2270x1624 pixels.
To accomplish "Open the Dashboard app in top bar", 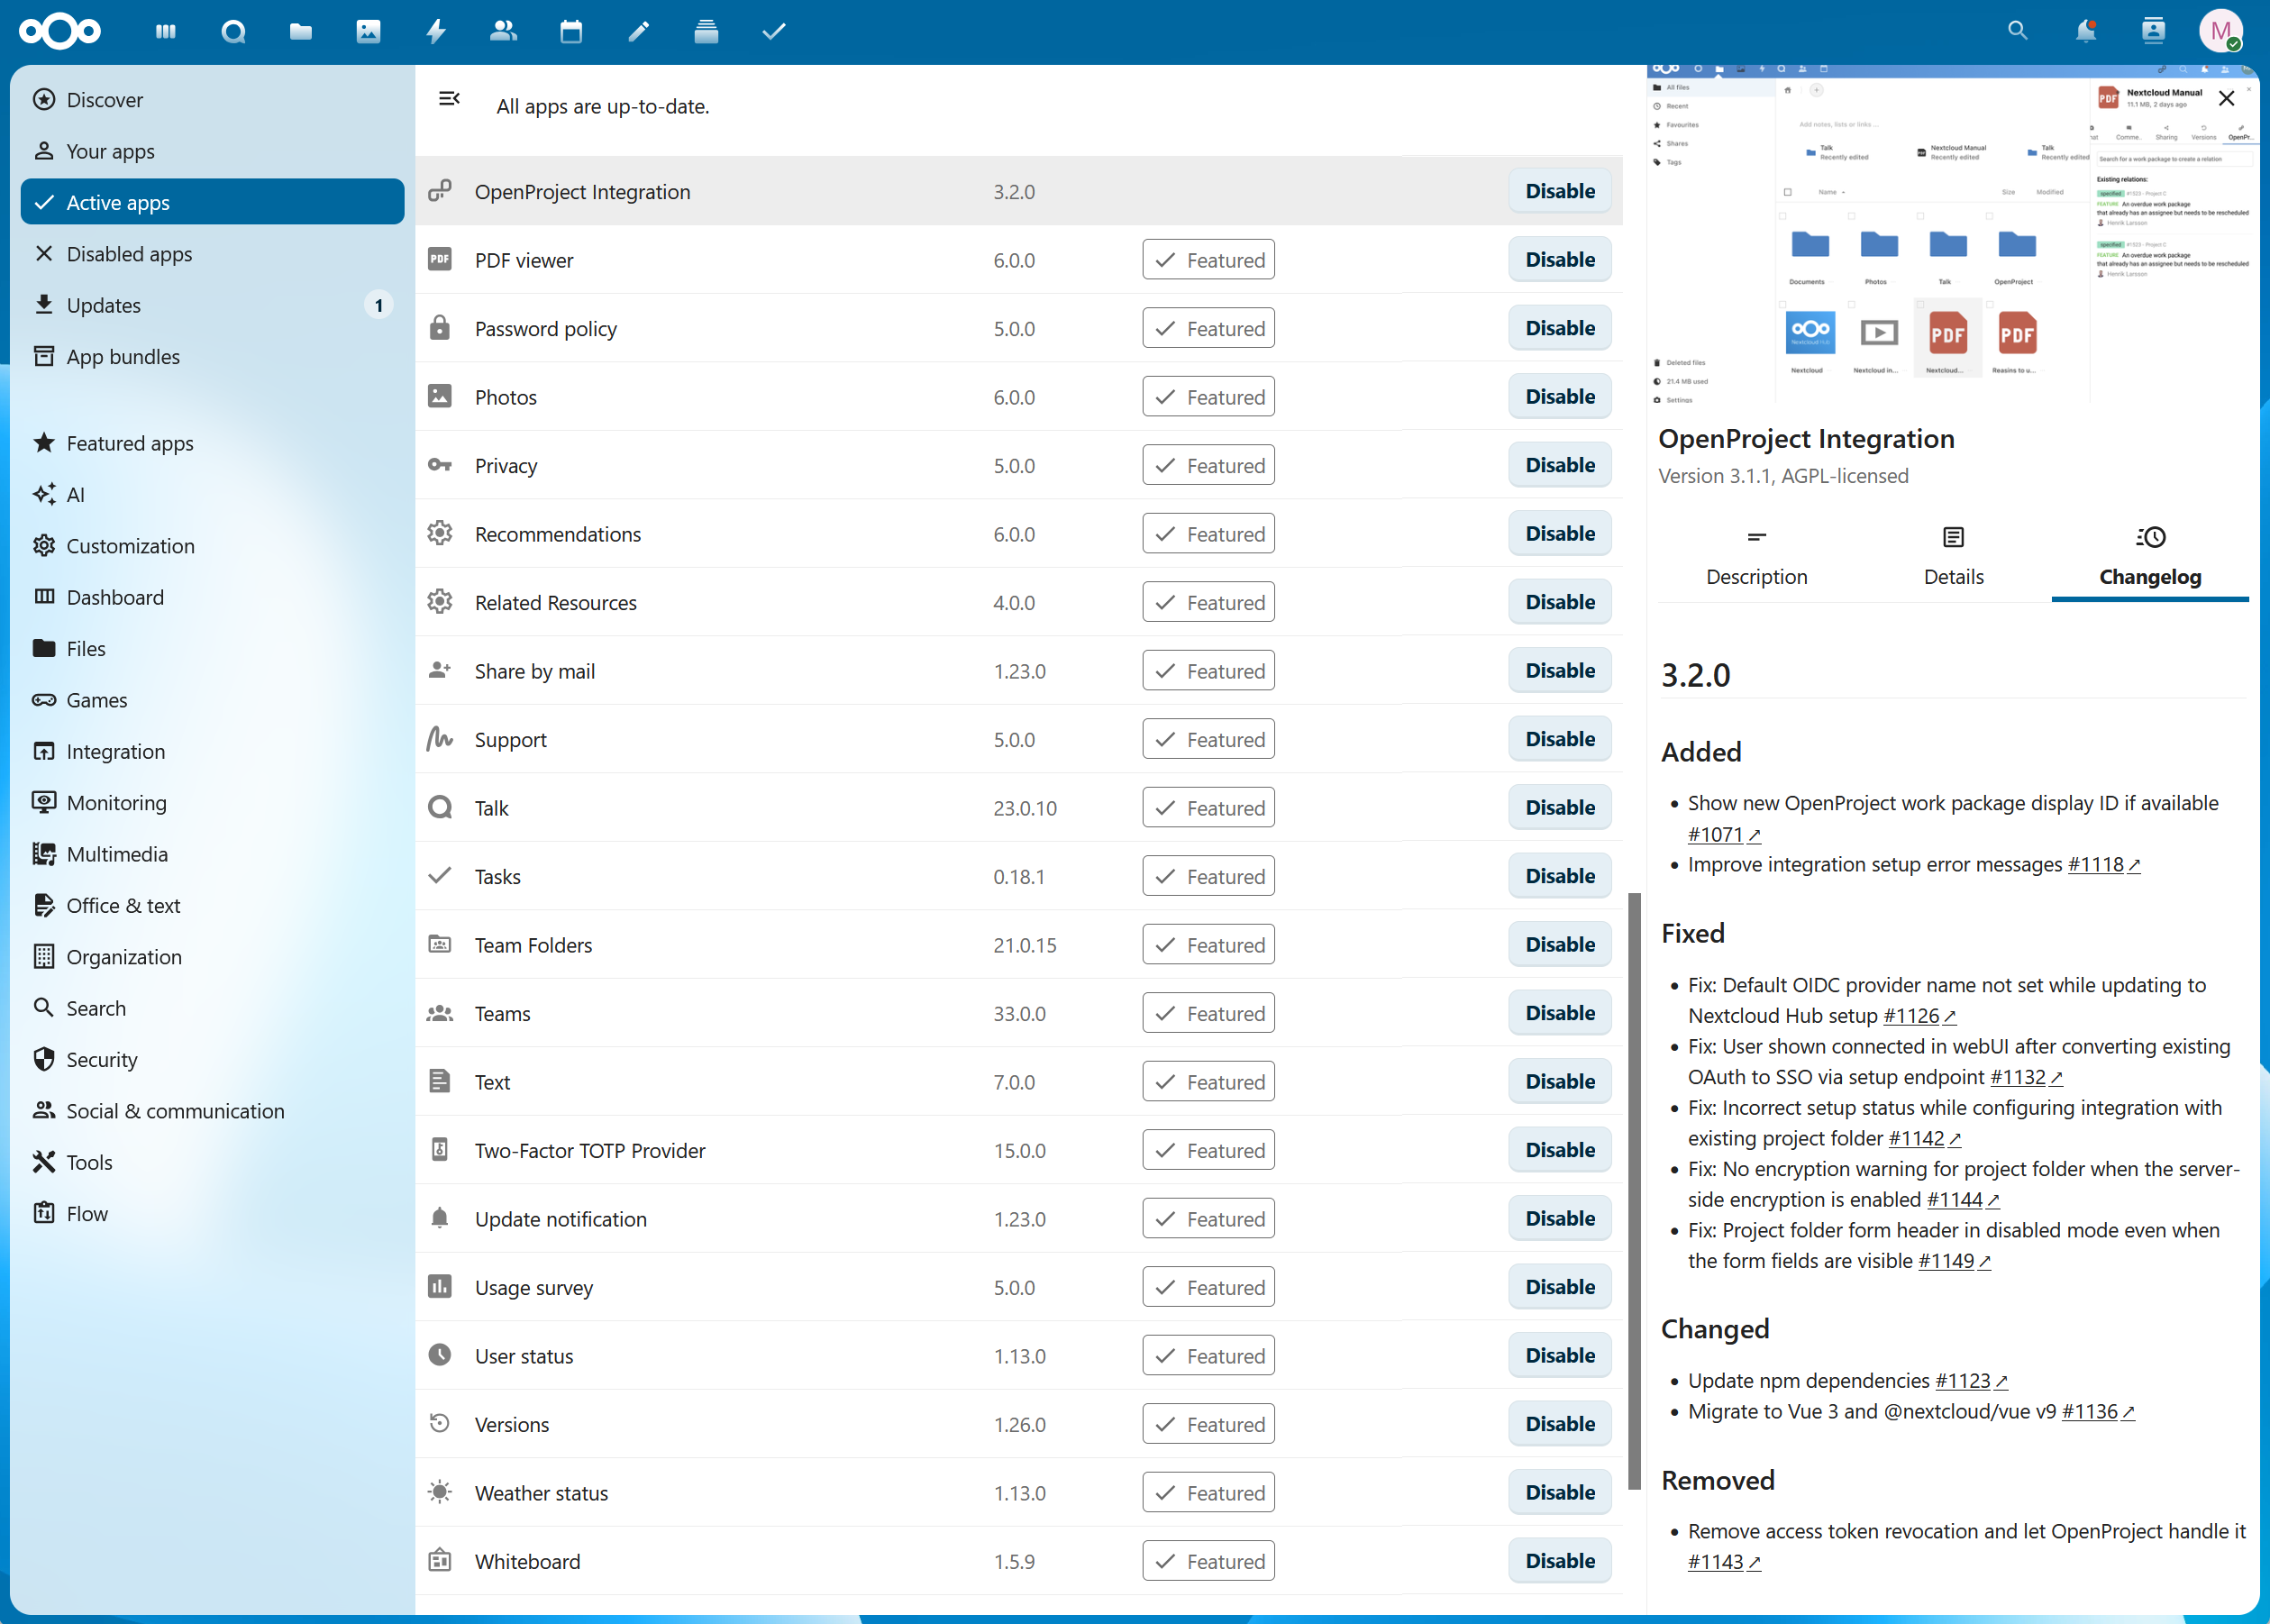I will (166, 32).
